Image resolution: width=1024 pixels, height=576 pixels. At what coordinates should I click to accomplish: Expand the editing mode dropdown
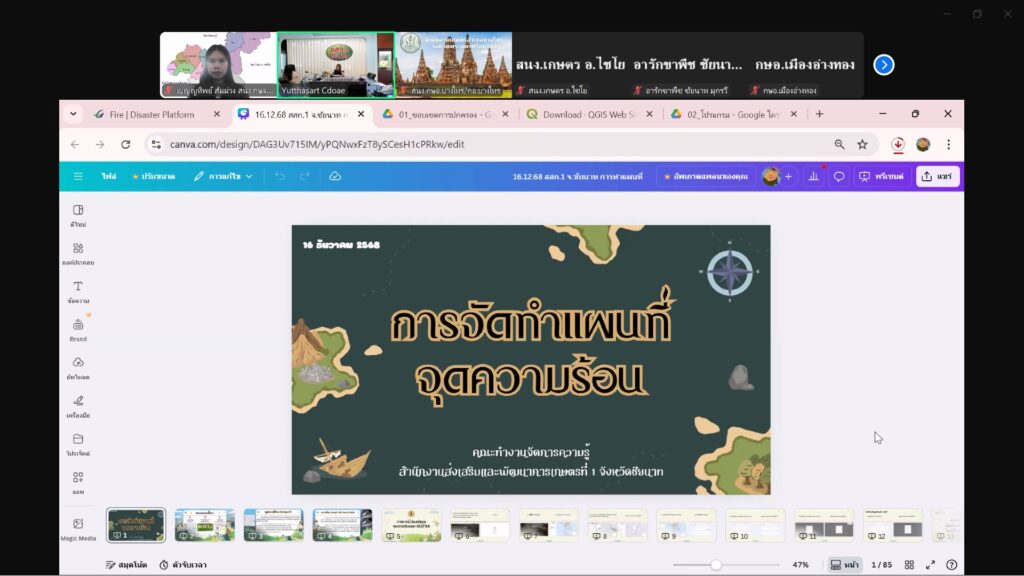pos(223,176)
